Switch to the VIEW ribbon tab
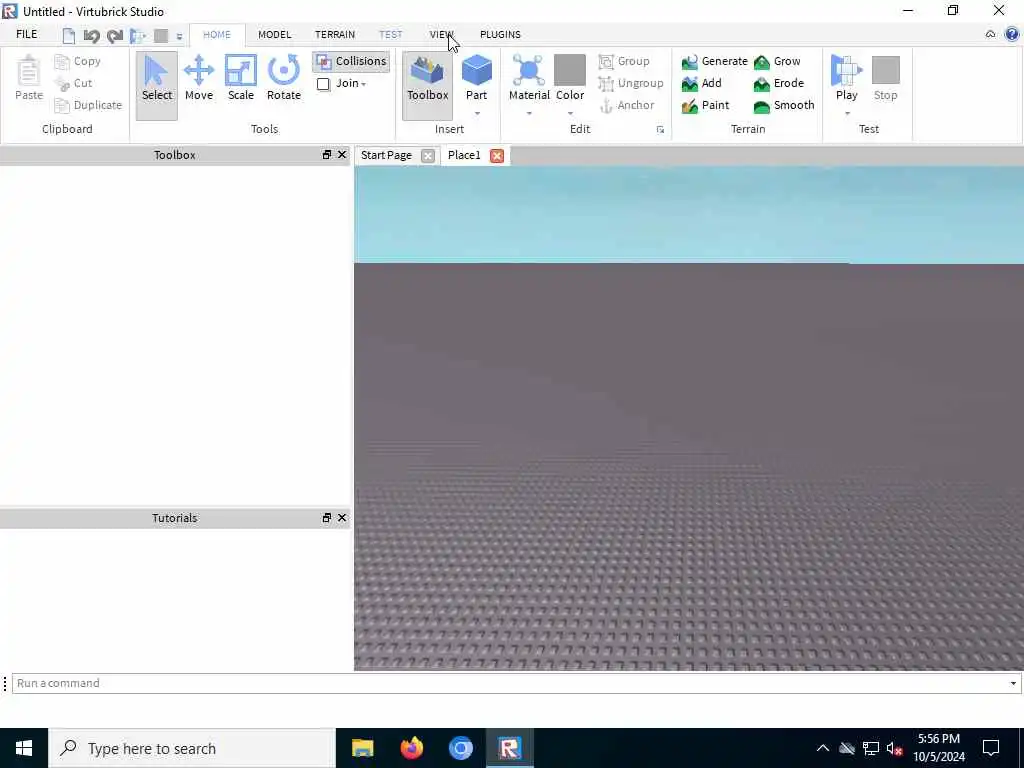This screenshot has height=768, width=1024. click(x=441, y=35)
